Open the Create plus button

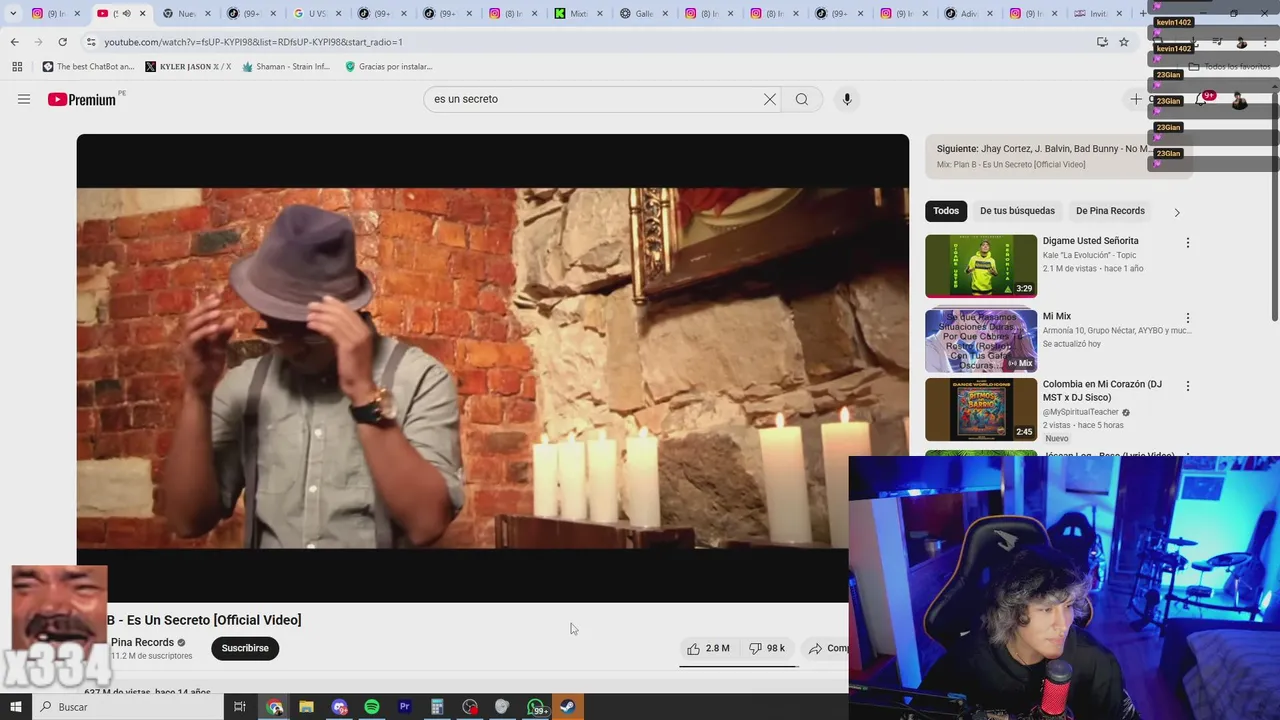tap(1136, 99)
